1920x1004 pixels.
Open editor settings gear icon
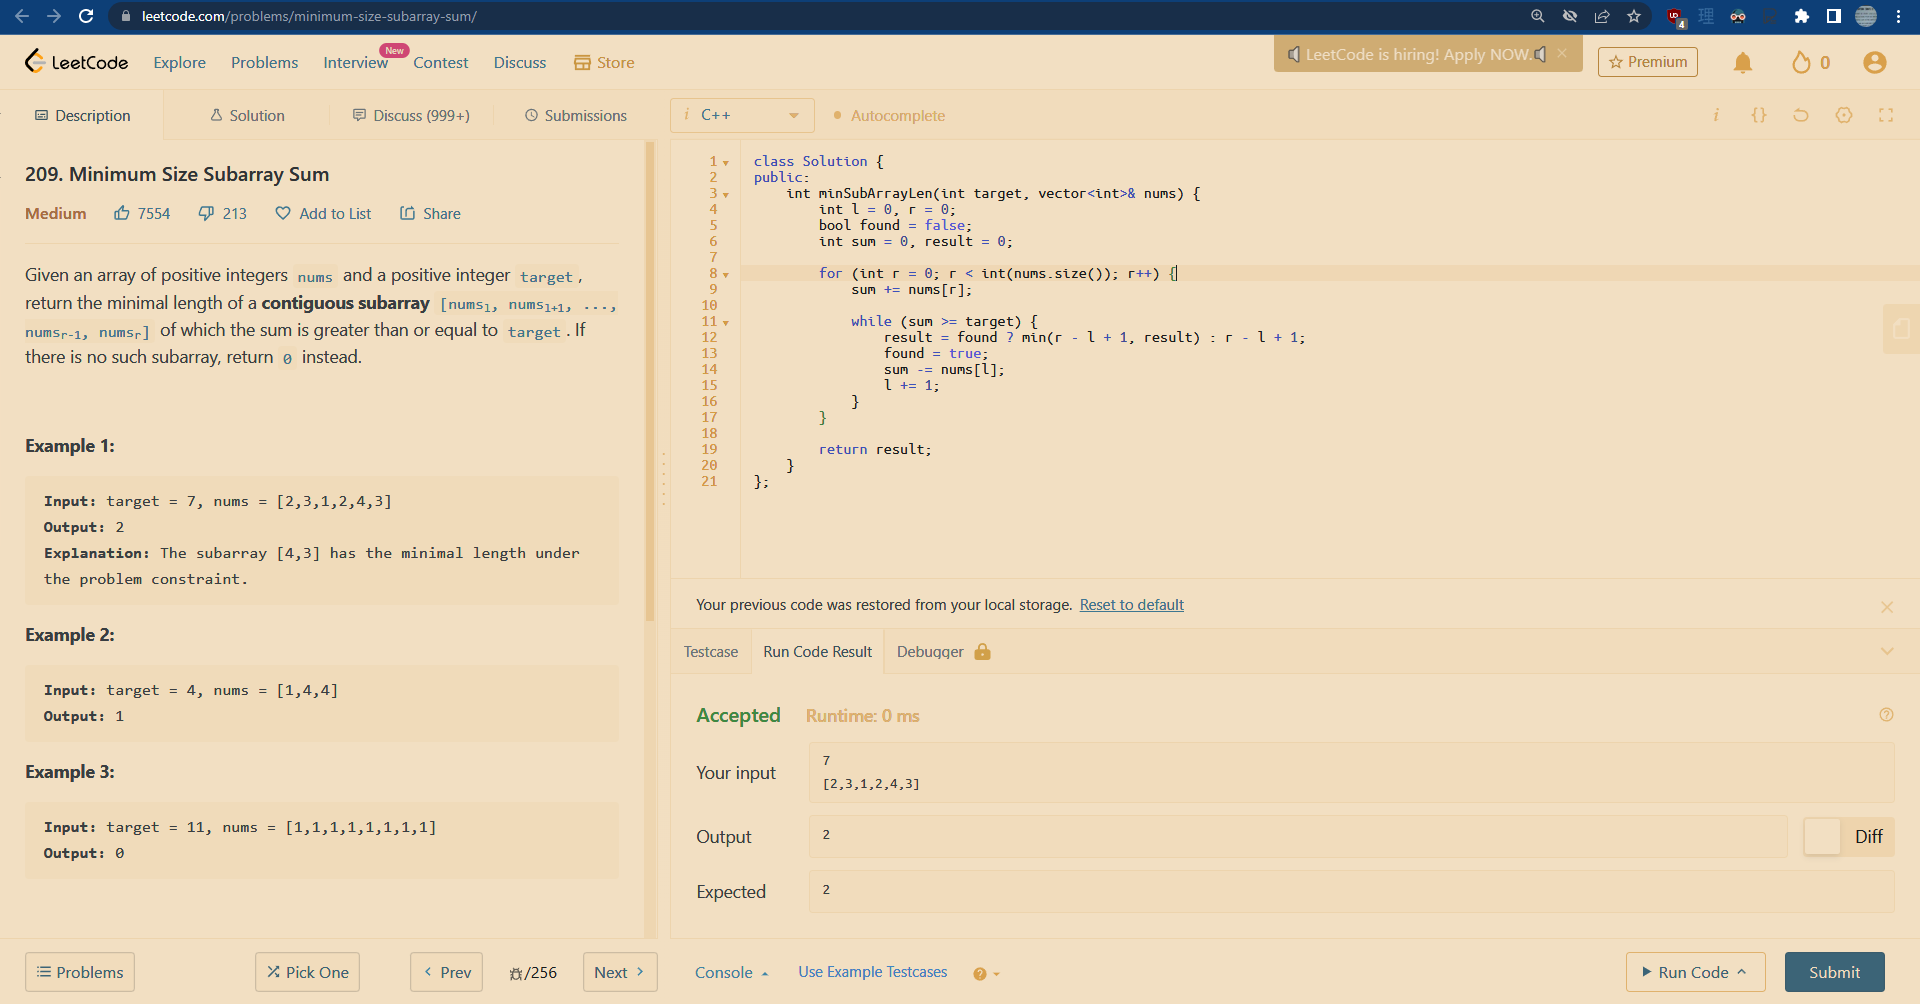(x=1843, y=115)
